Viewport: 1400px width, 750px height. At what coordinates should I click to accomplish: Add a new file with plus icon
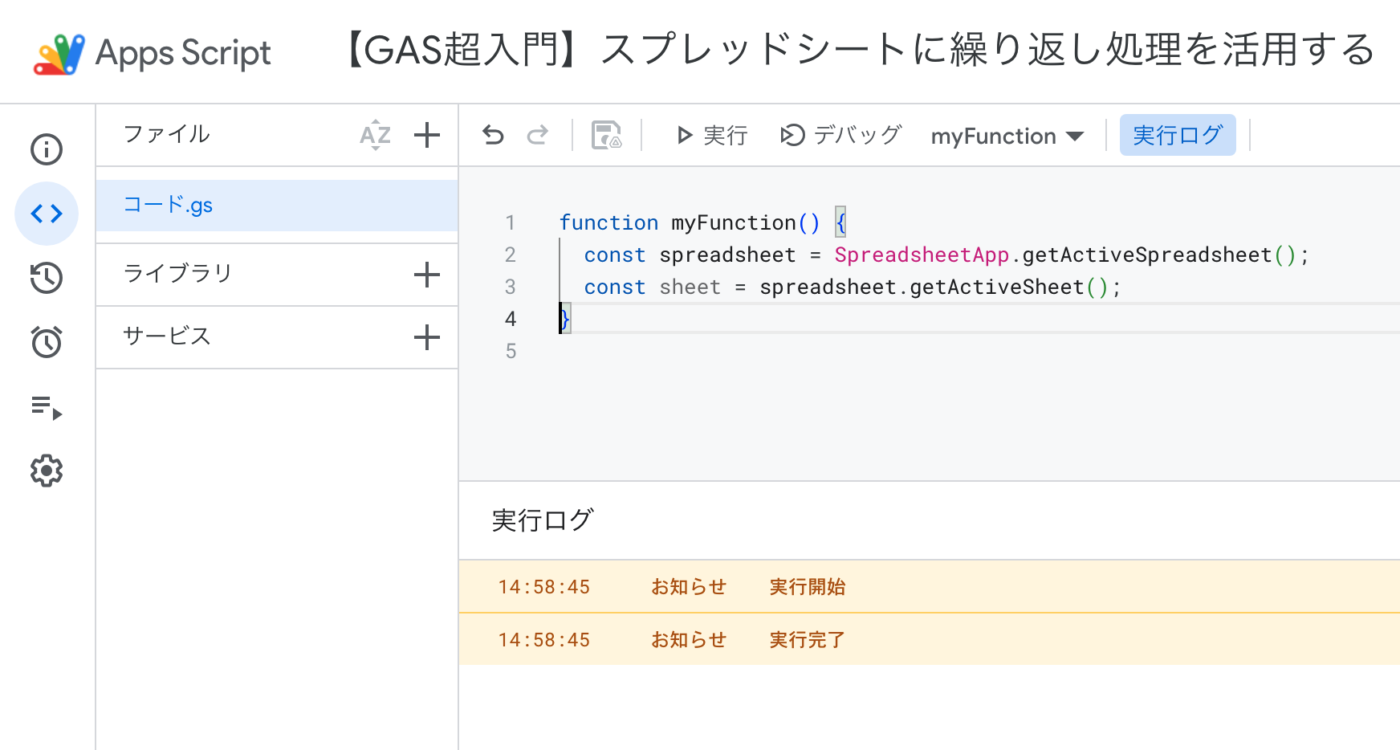[427, 135]
